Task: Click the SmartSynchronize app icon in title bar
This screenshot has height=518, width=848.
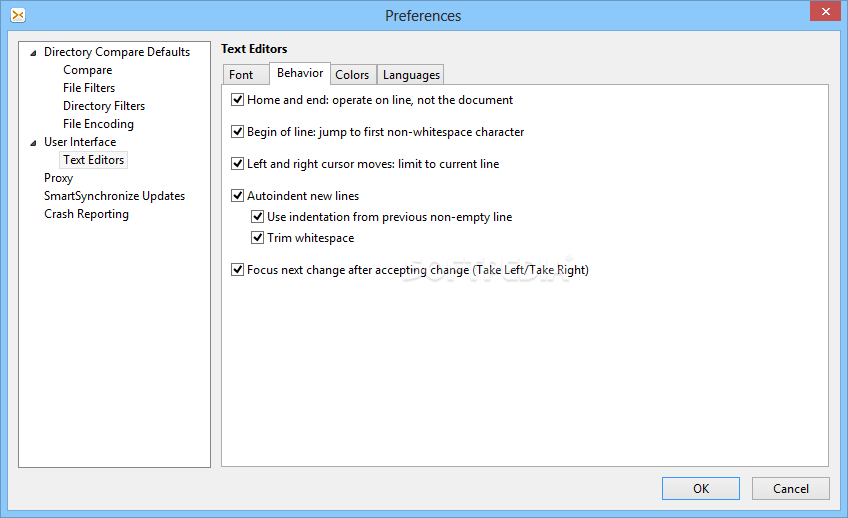Action: pos(18,15)
